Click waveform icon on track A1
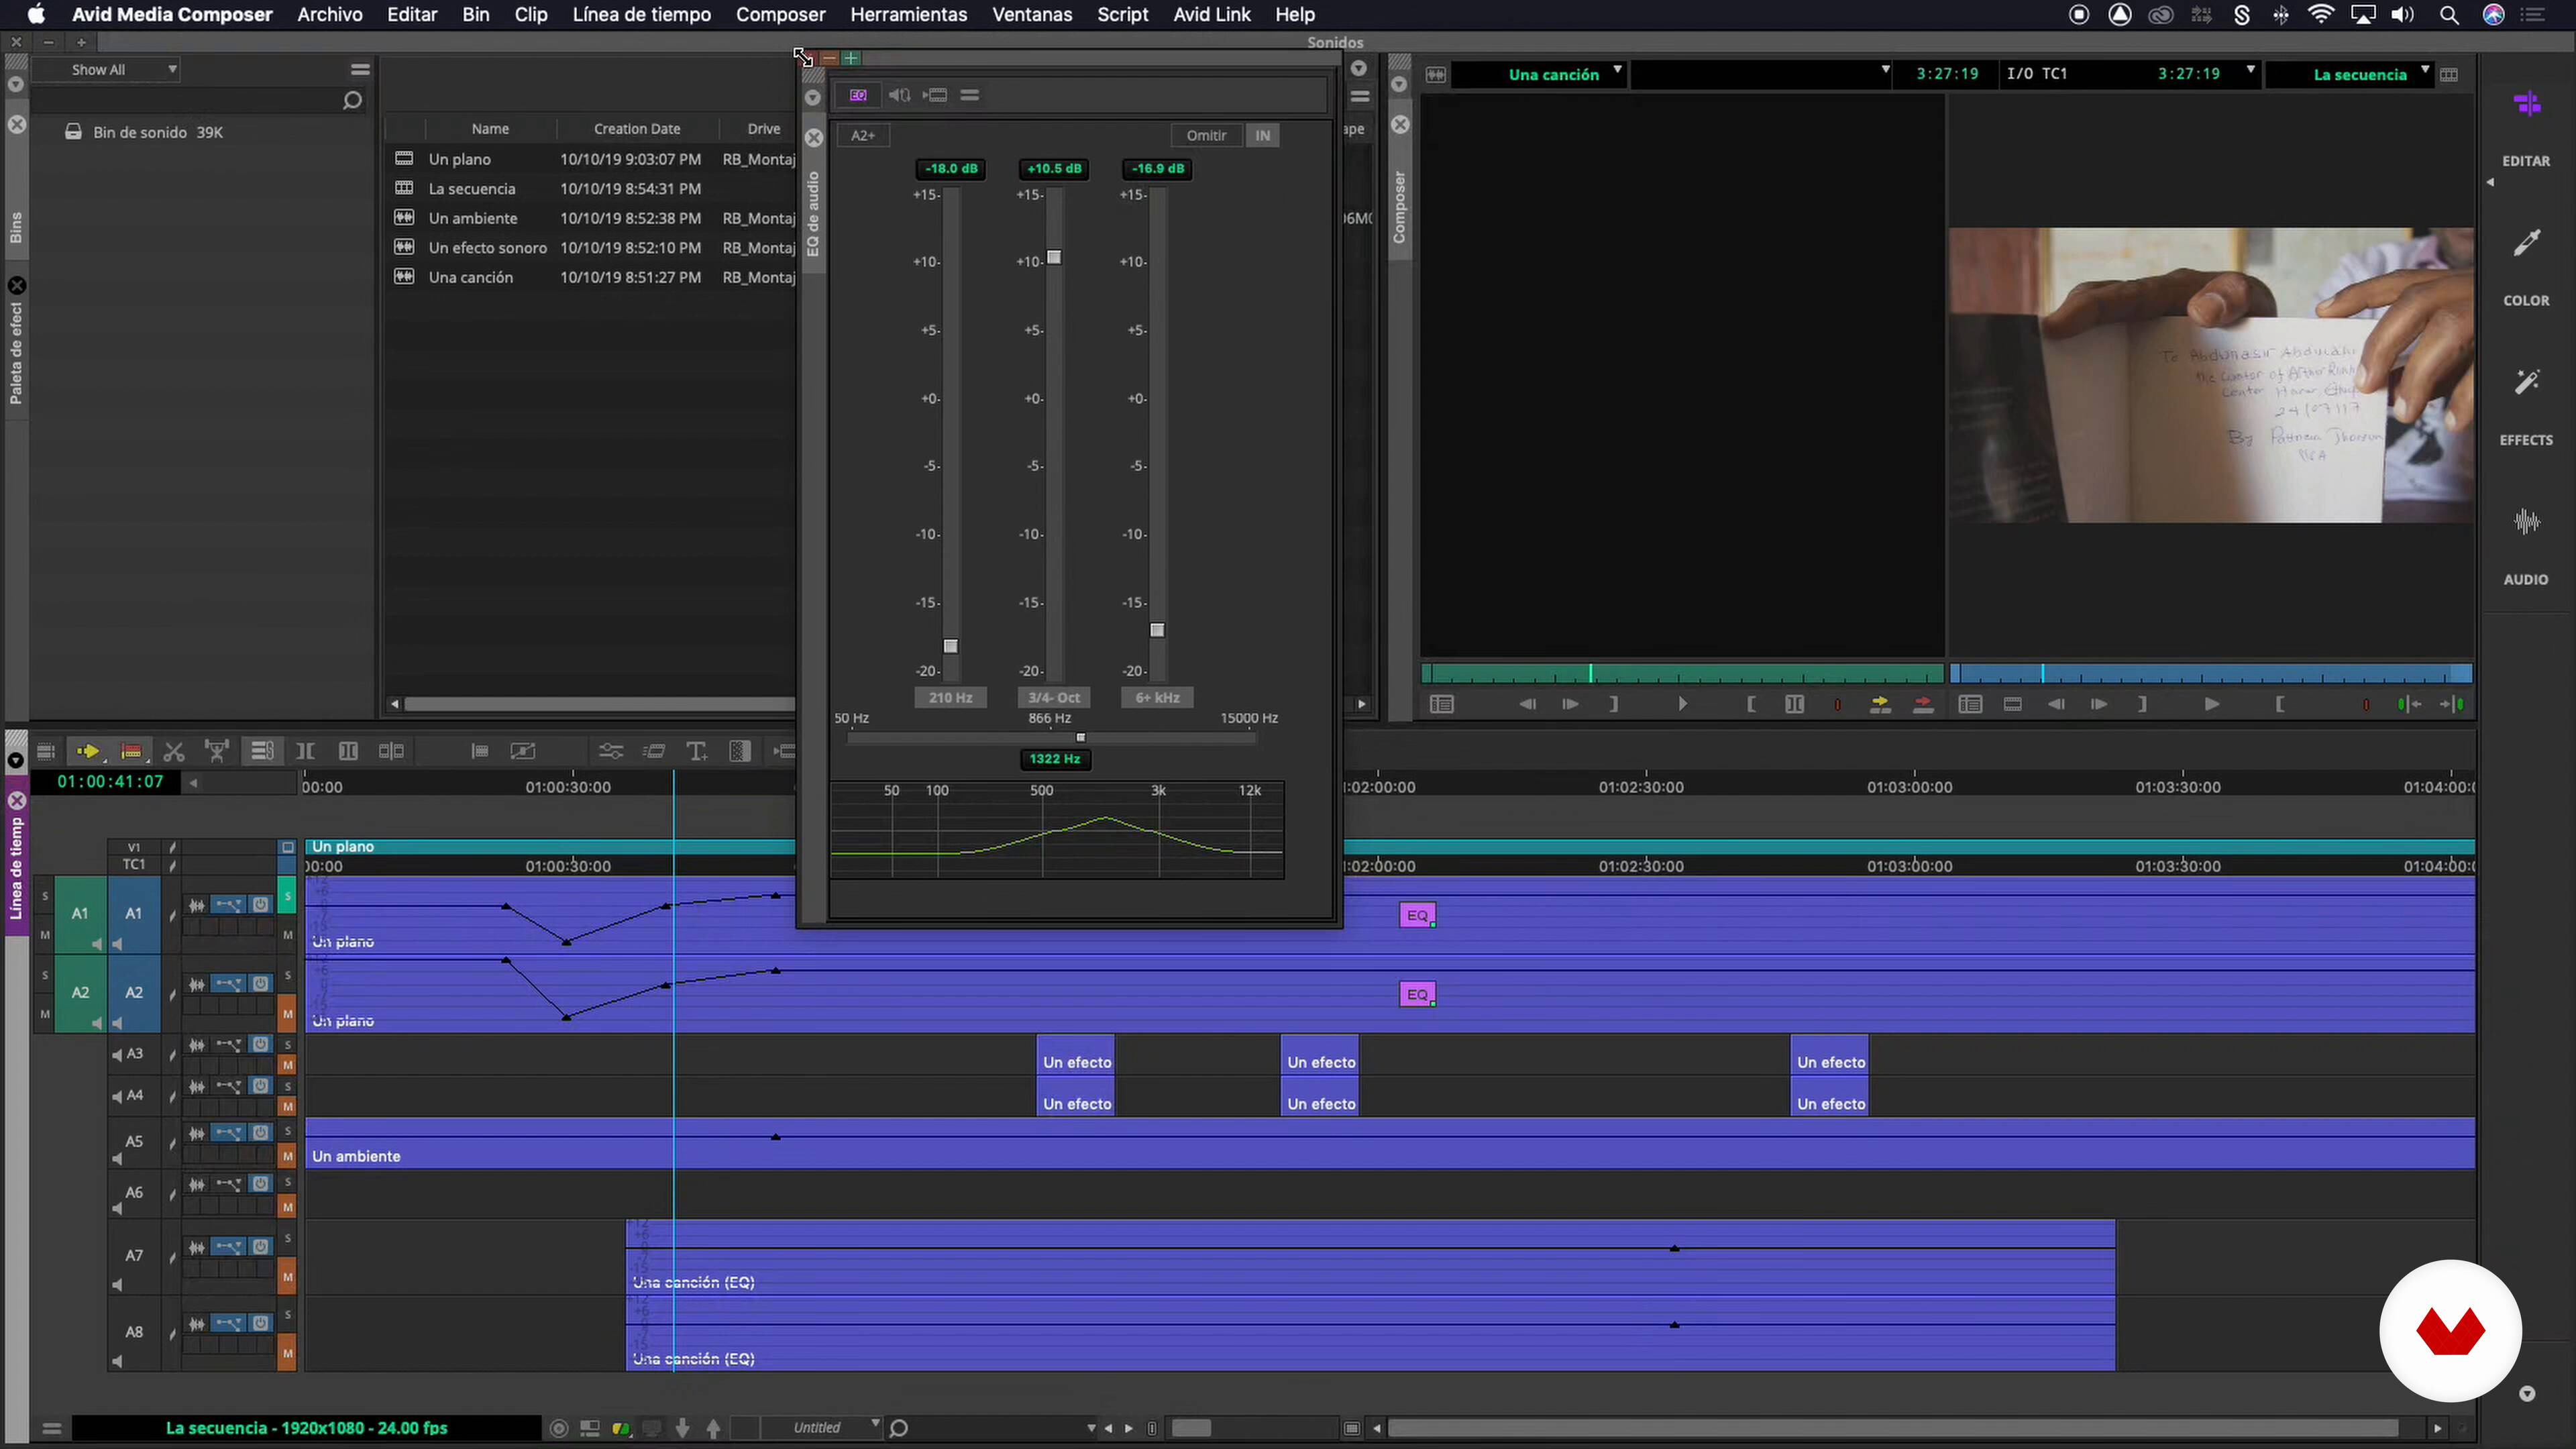The height and width of the screenshot is (1449, 2576). point(197,905)
